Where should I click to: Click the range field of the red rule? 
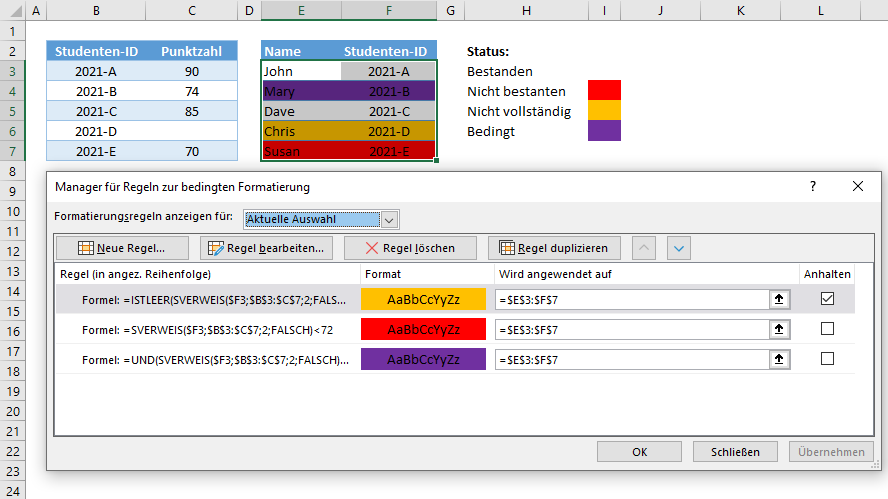coord(632,330)
